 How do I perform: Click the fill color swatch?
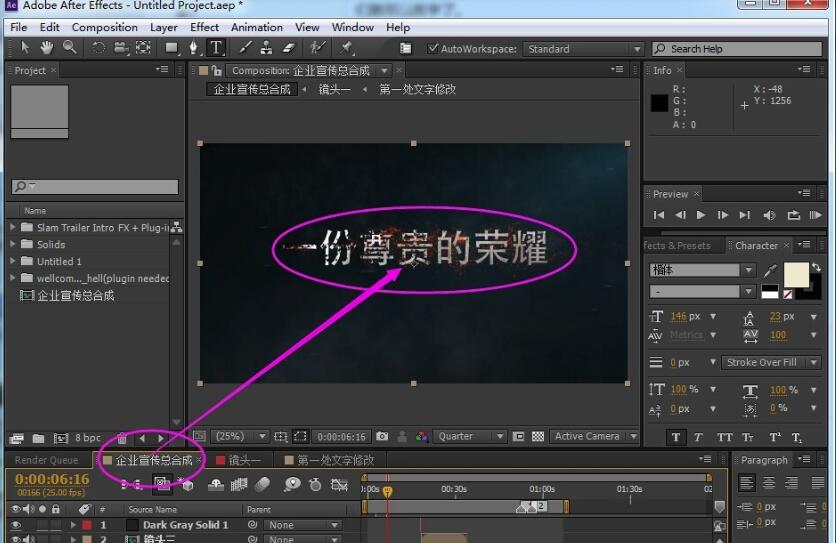[x=795, y=275]
